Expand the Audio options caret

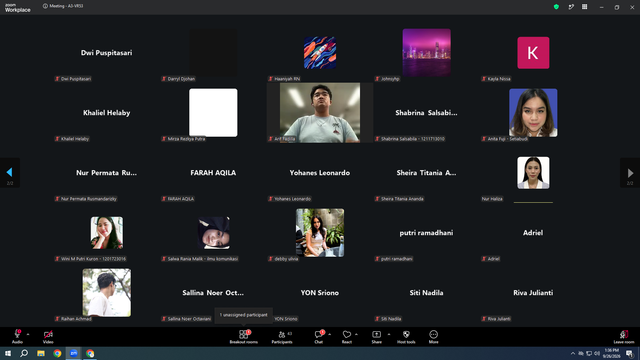pos(28,334)
